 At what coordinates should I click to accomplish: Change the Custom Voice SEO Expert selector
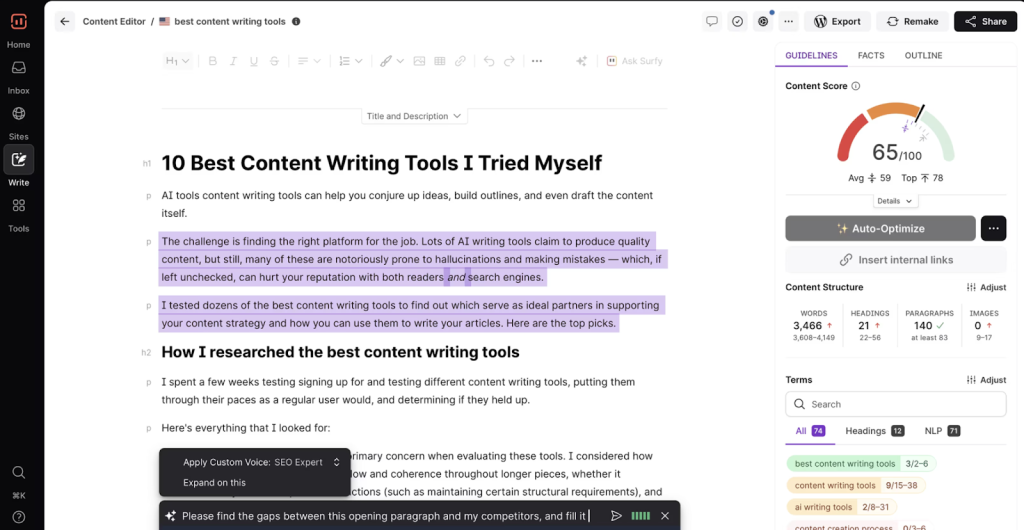(x=307, y=462)
